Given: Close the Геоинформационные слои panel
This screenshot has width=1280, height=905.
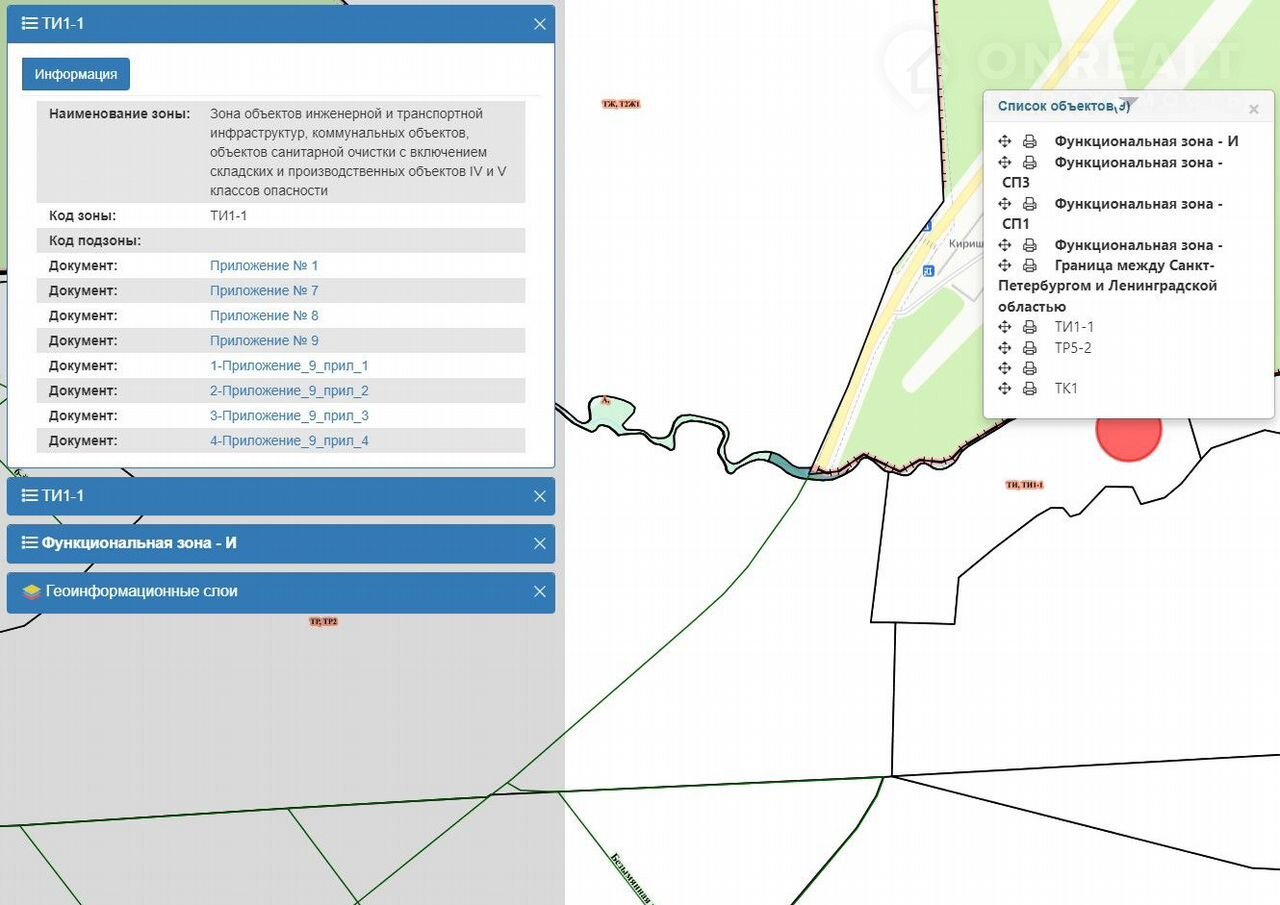Looking at the screenshot, I should tap(540, 592).
